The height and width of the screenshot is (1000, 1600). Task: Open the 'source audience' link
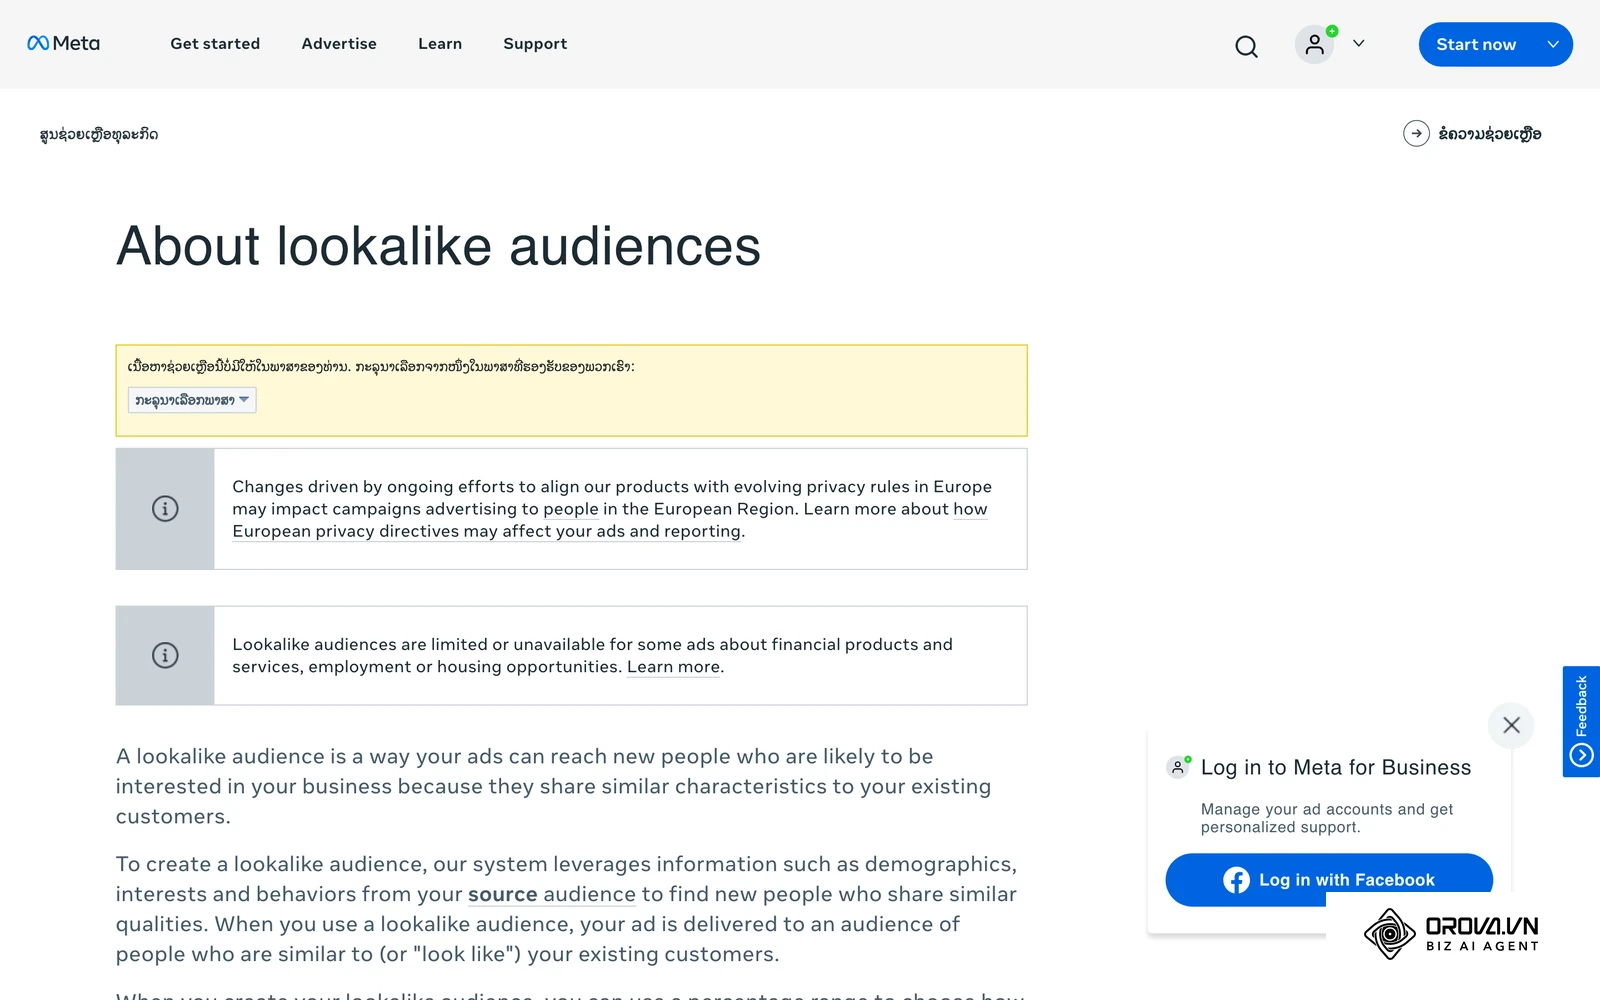coord(552,894)
